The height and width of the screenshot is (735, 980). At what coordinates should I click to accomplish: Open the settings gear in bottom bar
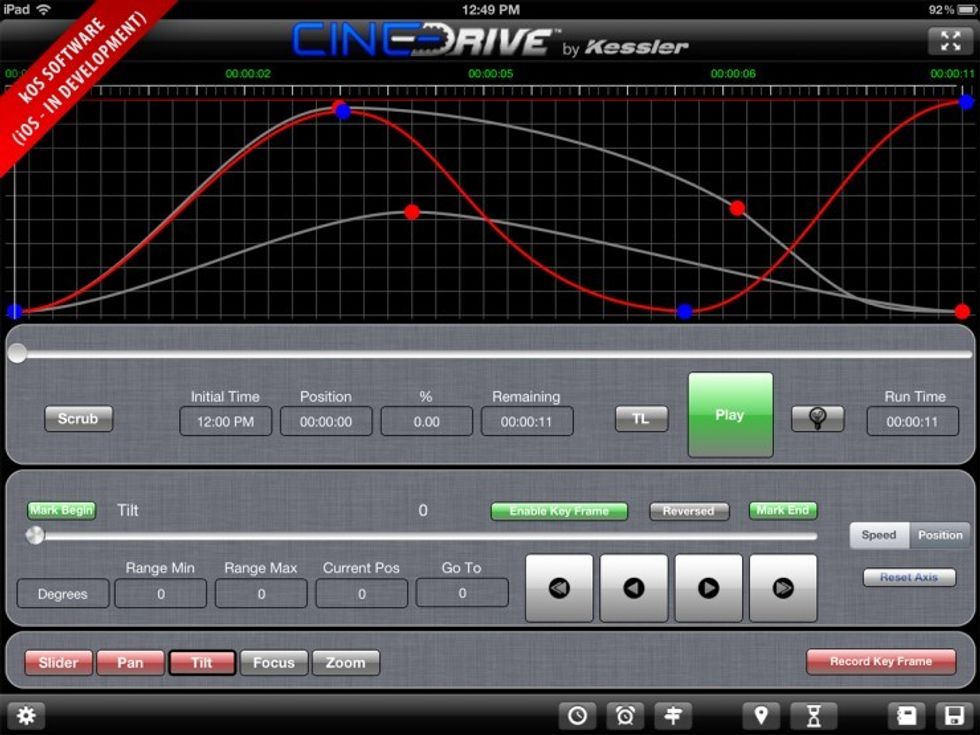(x=26, y=715)
